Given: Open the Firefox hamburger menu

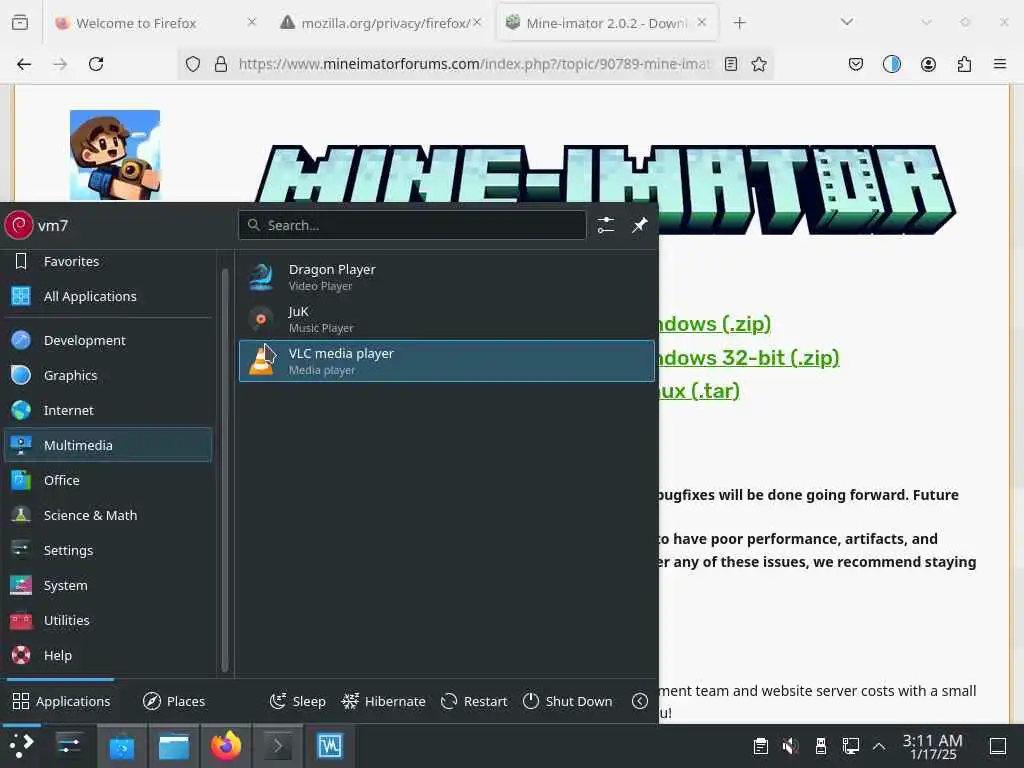Looking at the screenshot, I should click(1000, 64).
